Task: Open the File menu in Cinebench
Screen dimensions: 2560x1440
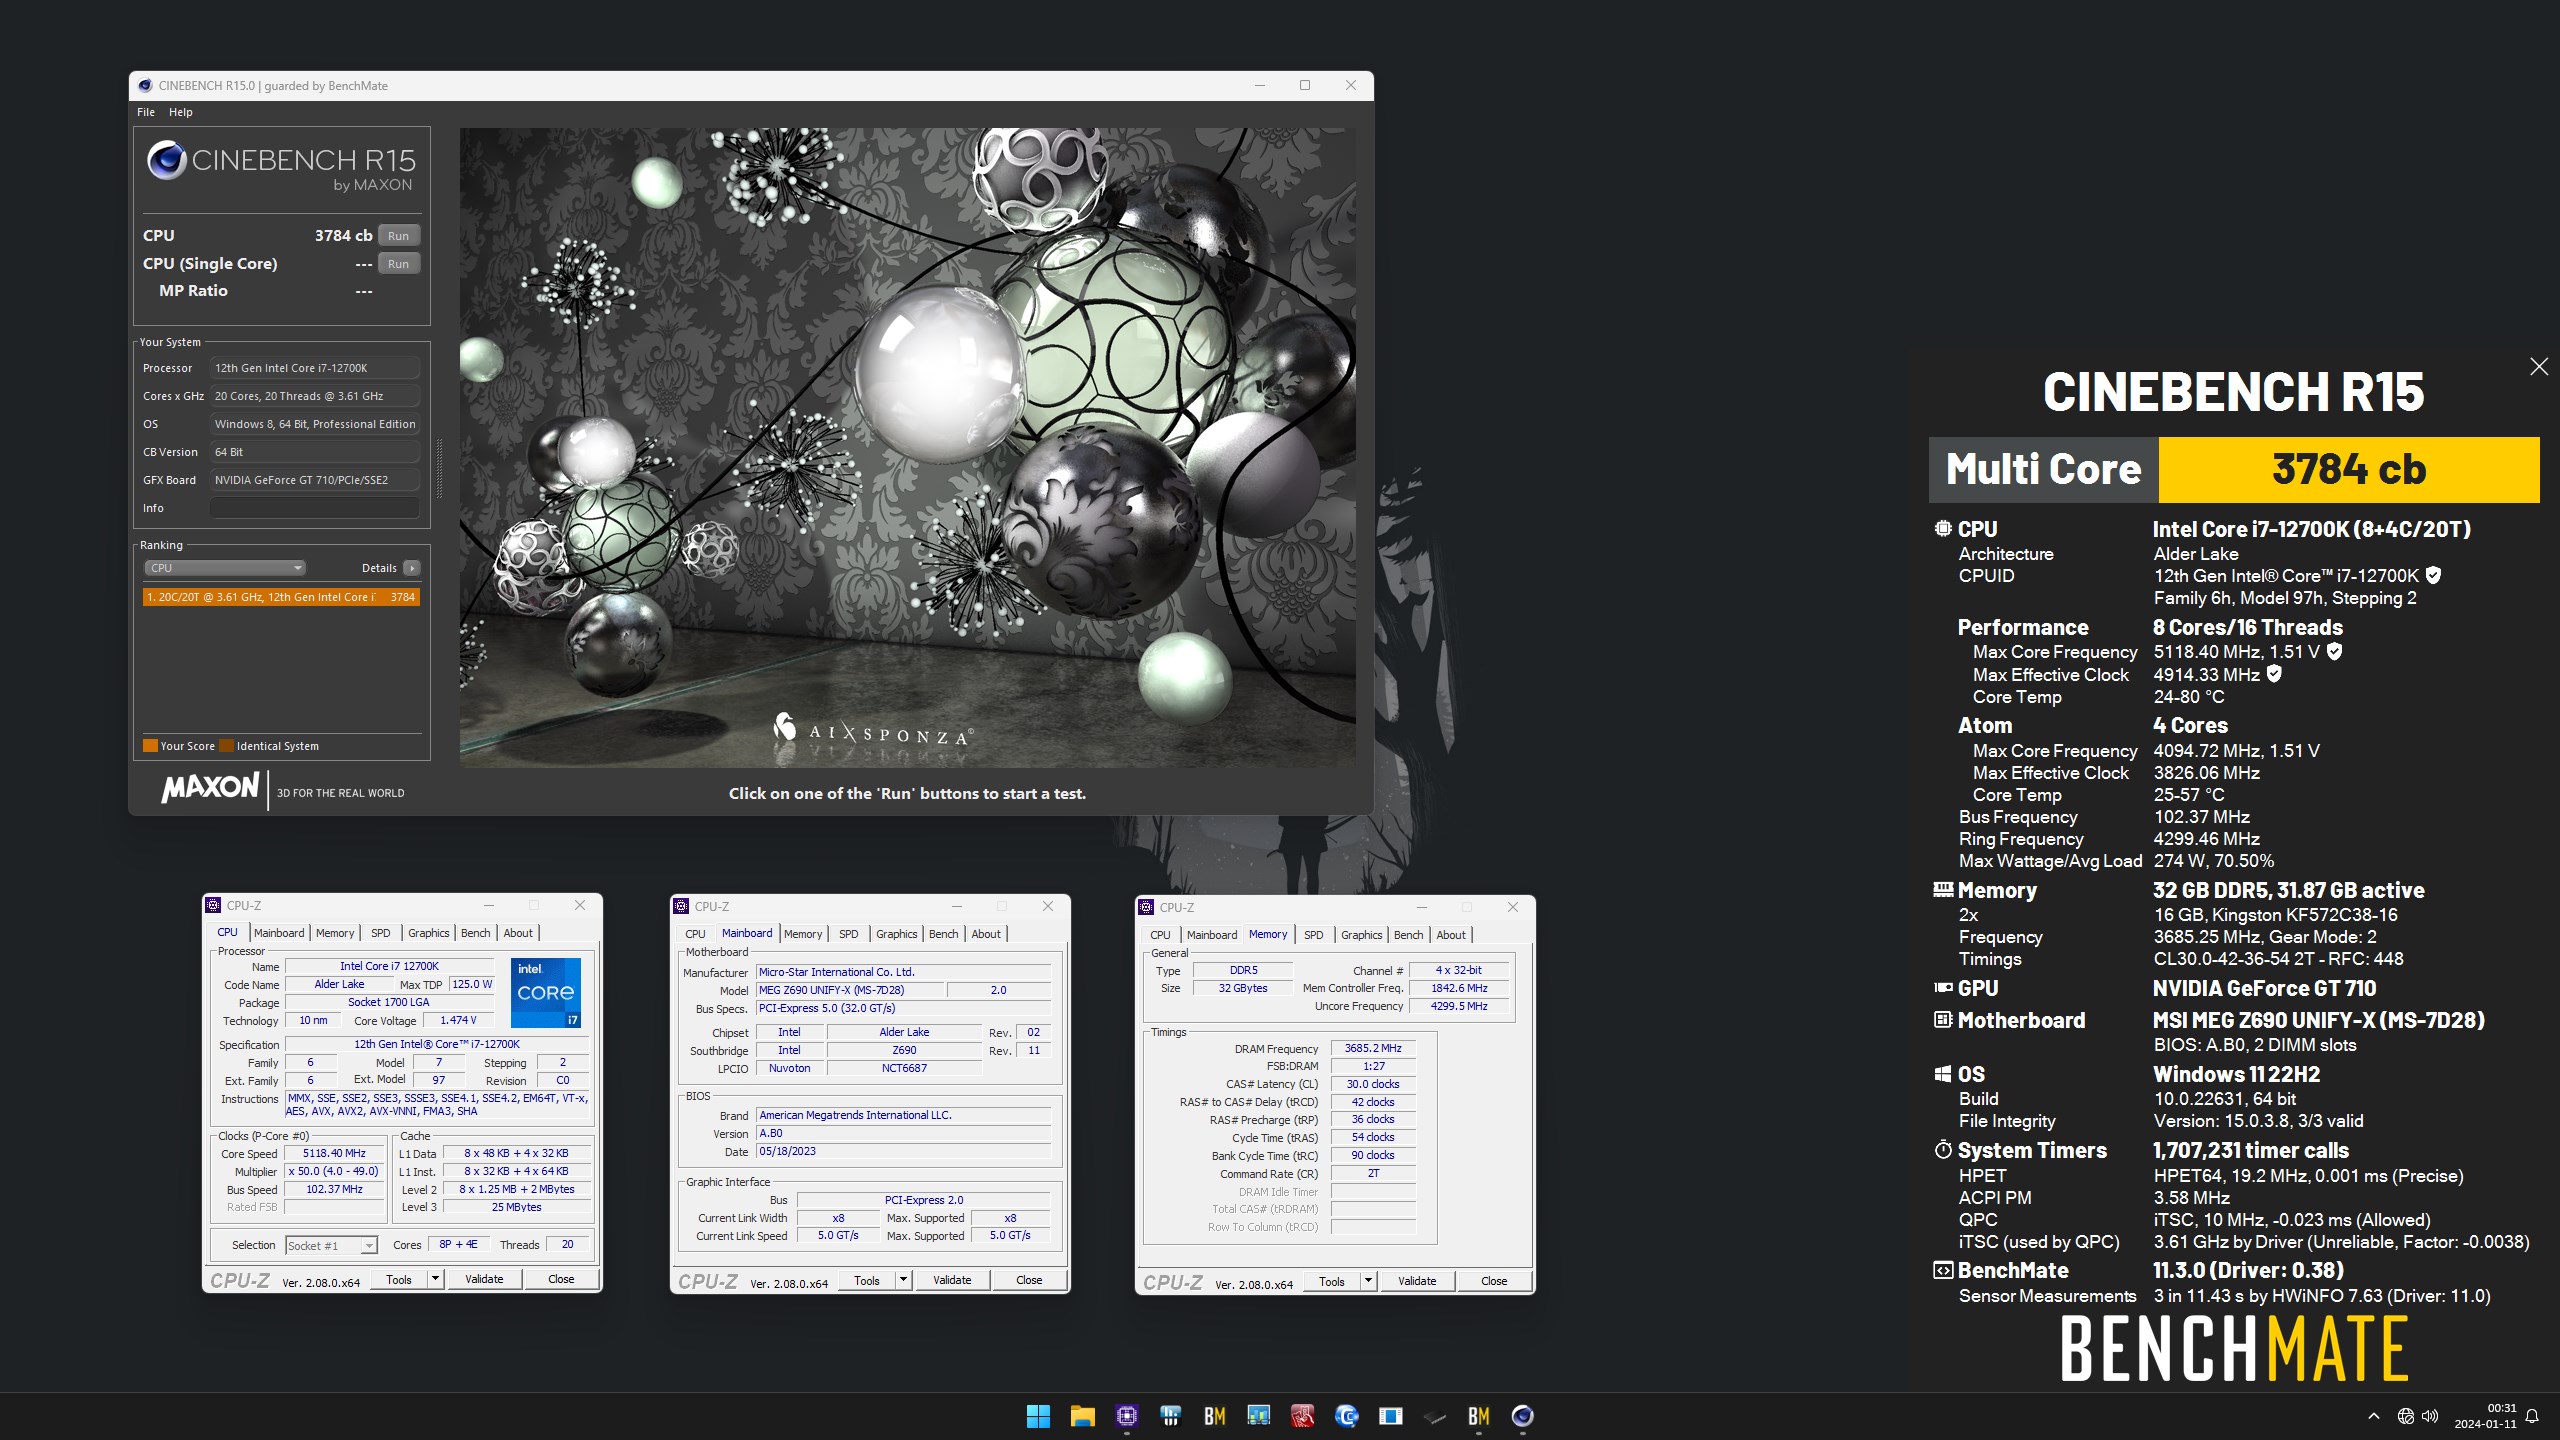Action: coord(146,112)
